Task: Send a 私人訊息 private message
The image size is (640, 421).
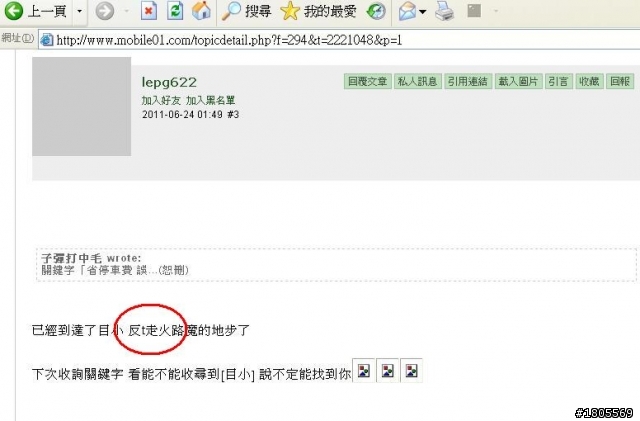Action: [417, 81]
